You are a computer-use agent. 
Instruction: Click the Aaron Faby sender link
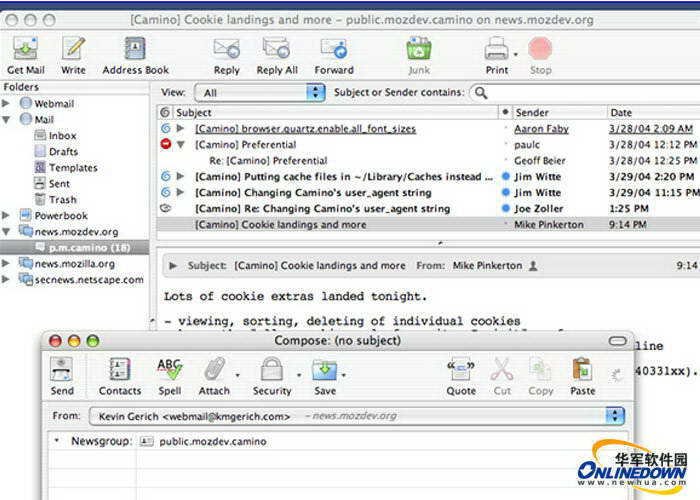[542, 129]
